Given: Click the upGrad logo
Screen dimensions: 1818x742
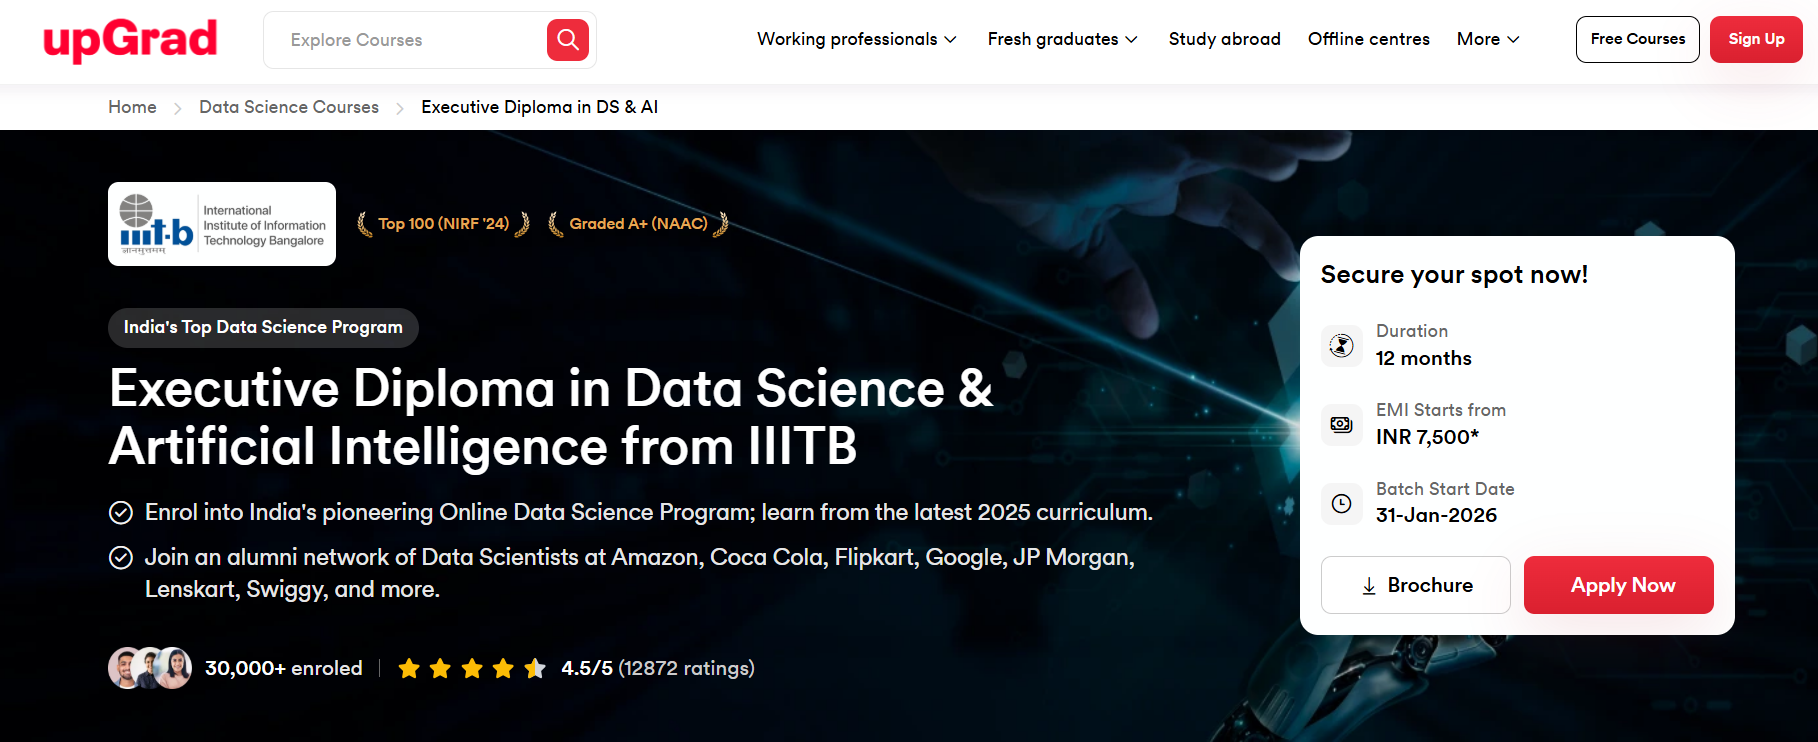Looking at the screenshot, I should point(130,40).
